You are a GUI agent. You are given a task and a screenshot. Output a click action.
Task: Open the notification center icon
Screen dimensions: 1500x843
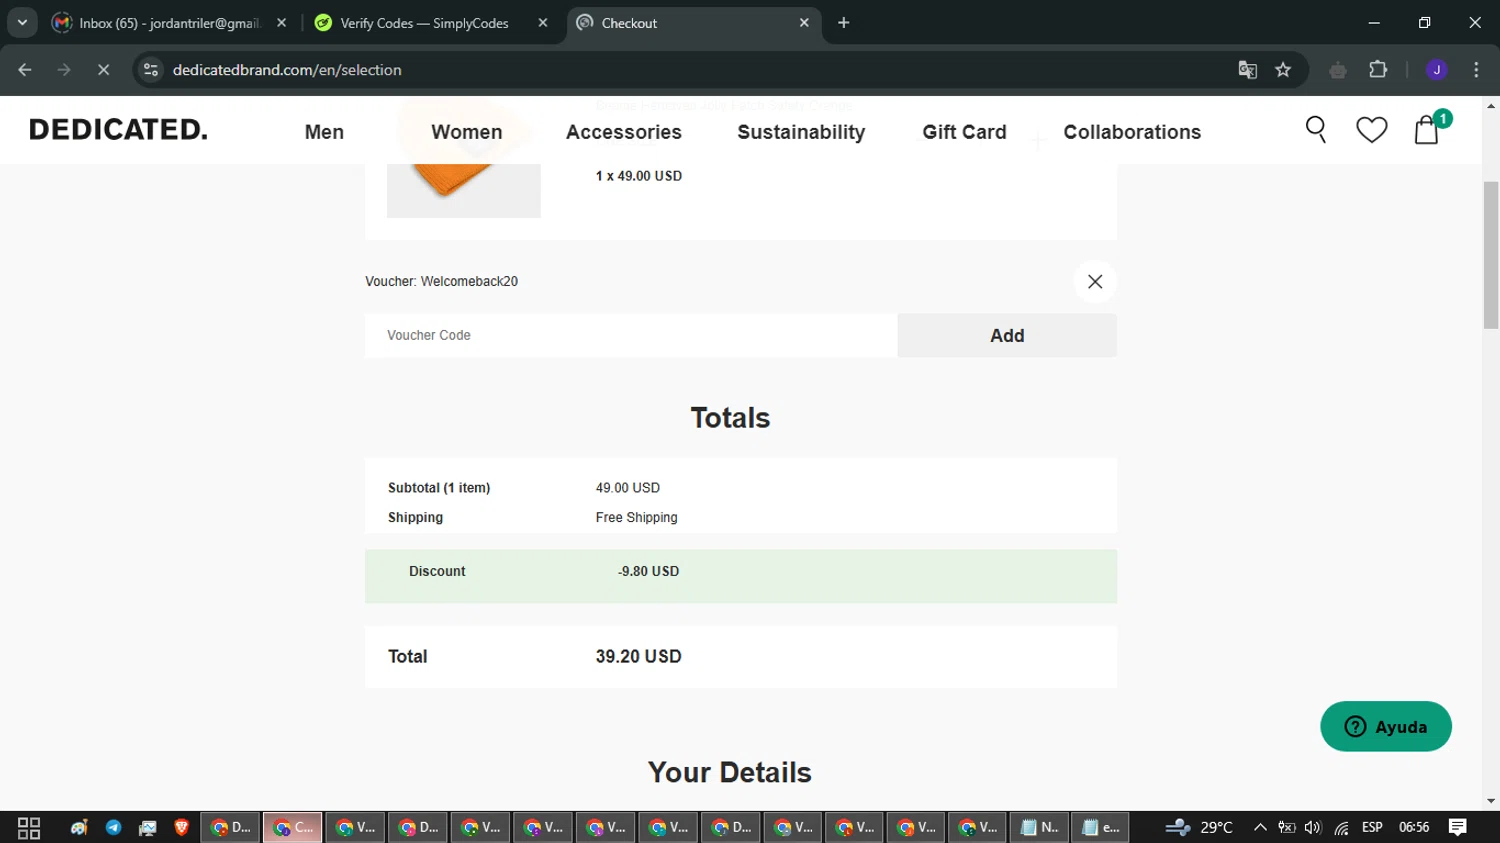point(1458,828)
